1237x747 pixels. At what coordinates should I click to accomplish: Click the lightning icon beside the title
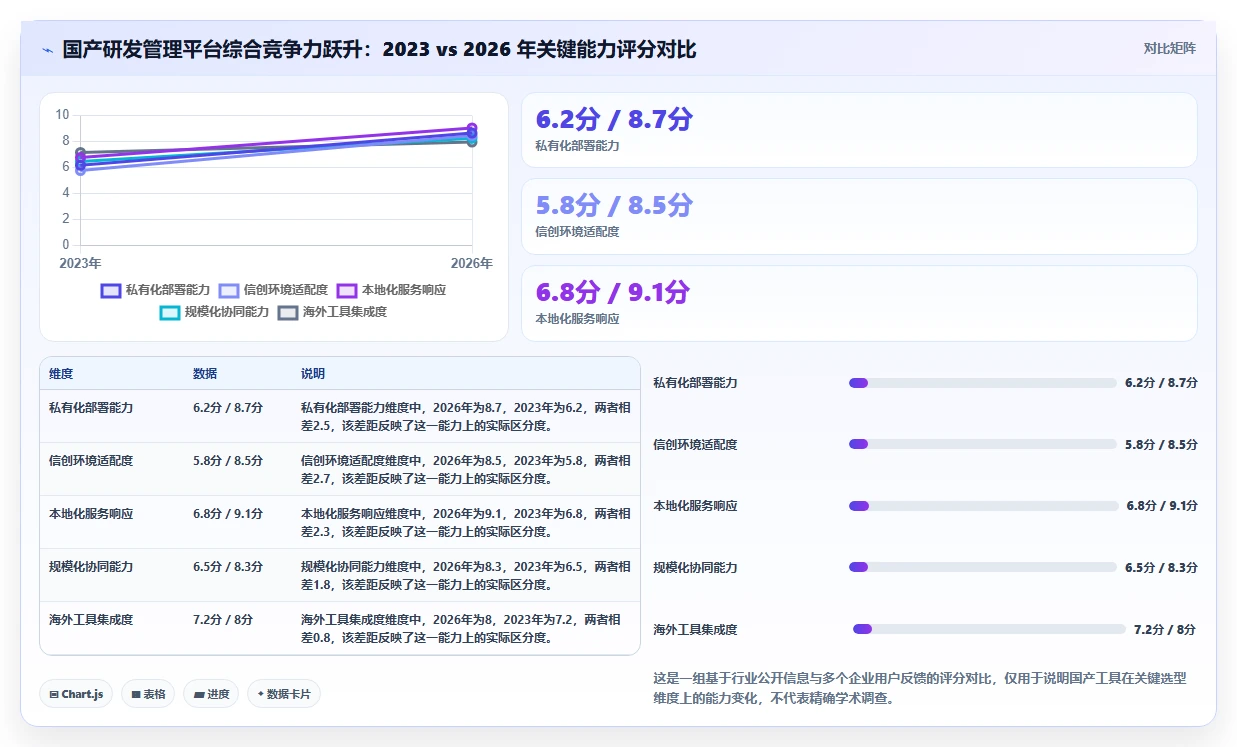[x=48, y=50]
